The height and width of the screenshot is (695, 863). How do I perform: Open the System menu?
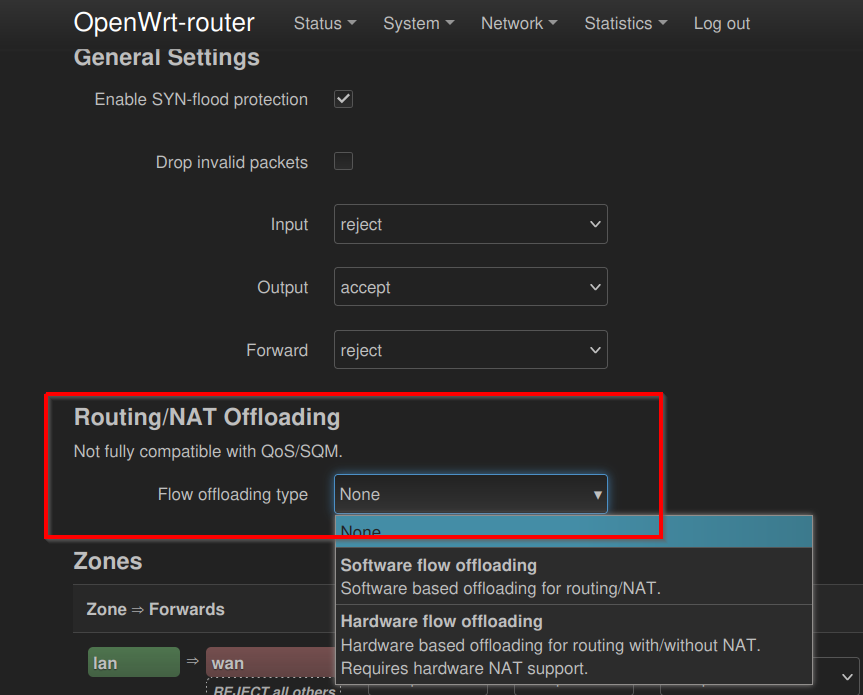point(418,23)
